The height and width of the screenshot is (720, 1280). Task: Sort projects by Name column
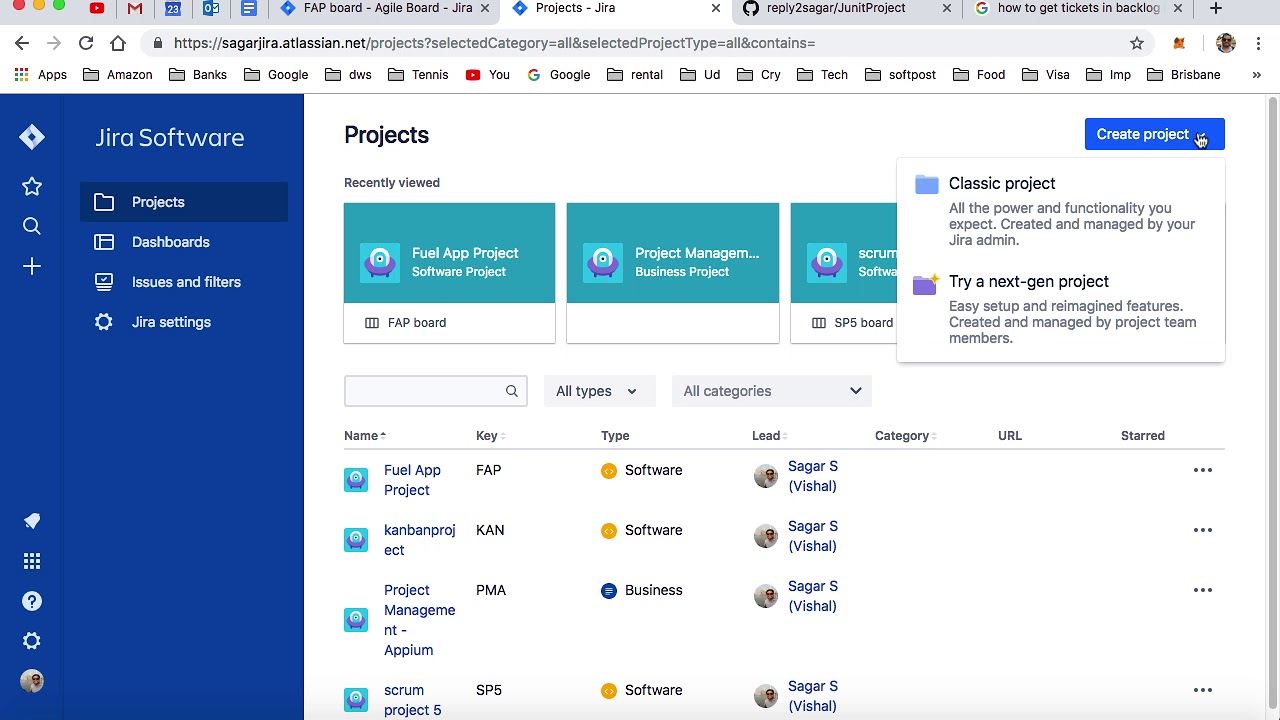pyautogui.click(x=365, y=436)
